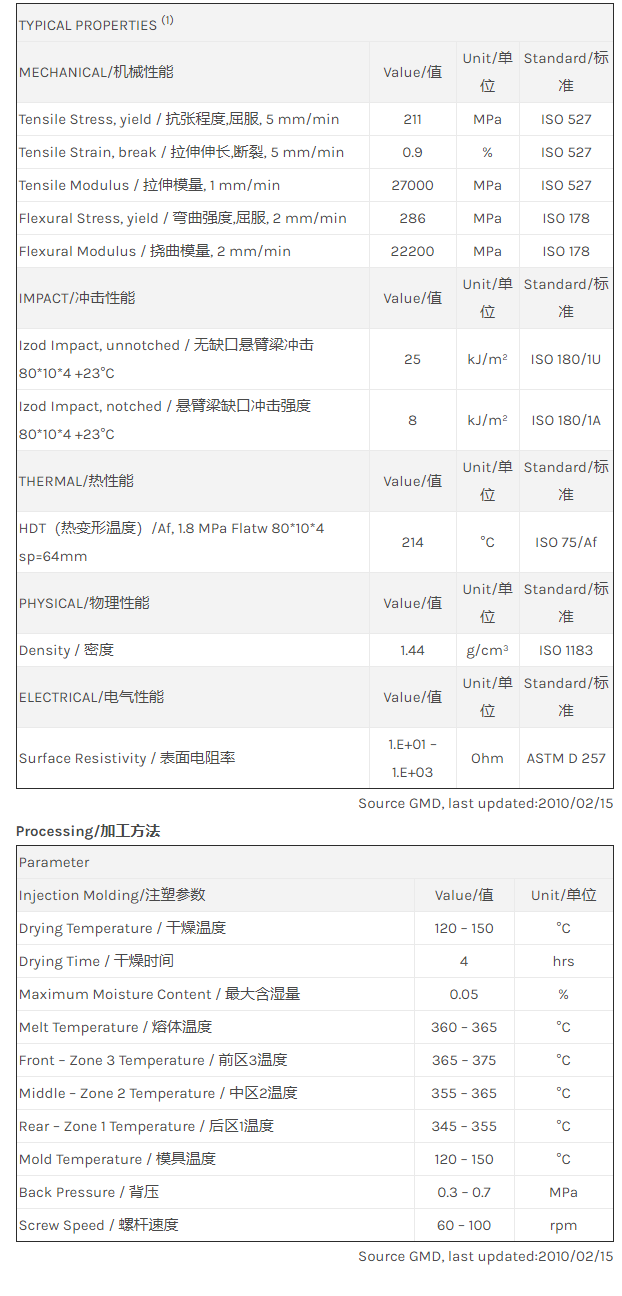The height and width of the screenshot is (1296, 622).
Task: Select the Density / 密度 row label
Action: coord(66,650)
